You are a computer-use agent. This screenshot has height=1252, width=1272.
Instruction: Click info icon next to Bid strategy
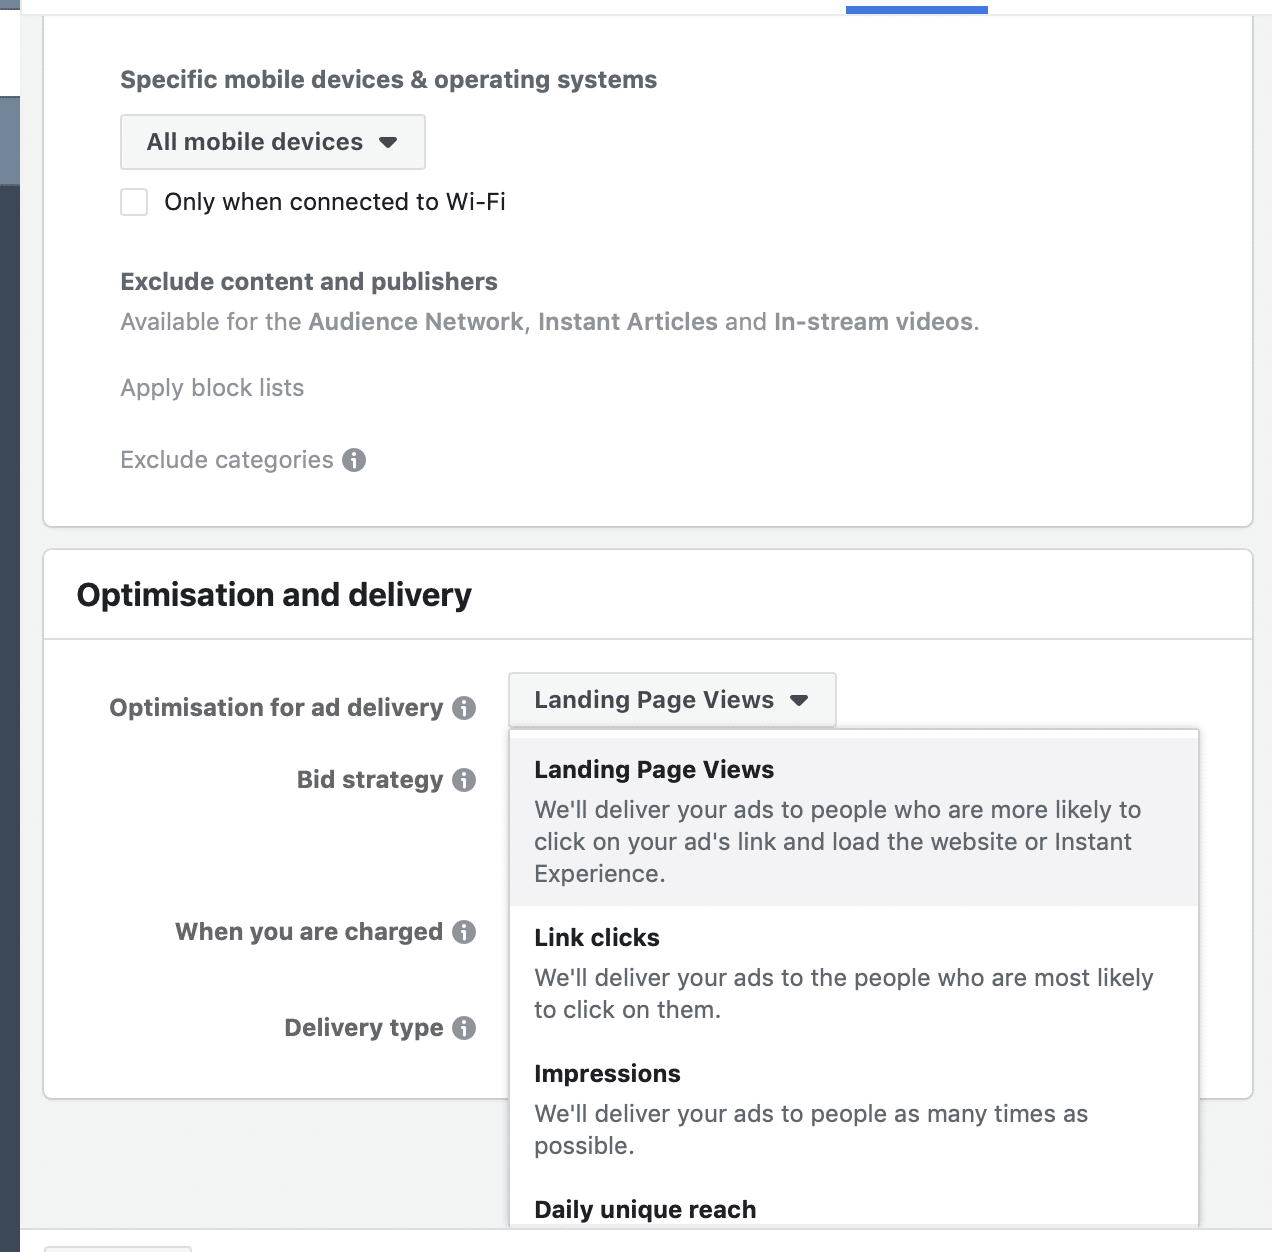point(464,780)
